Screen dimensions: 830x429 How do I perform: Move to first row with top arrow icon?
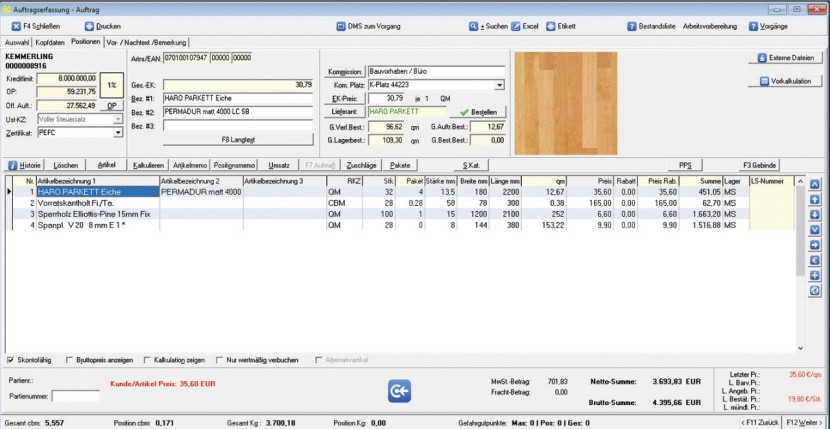(x=814, y=184)
